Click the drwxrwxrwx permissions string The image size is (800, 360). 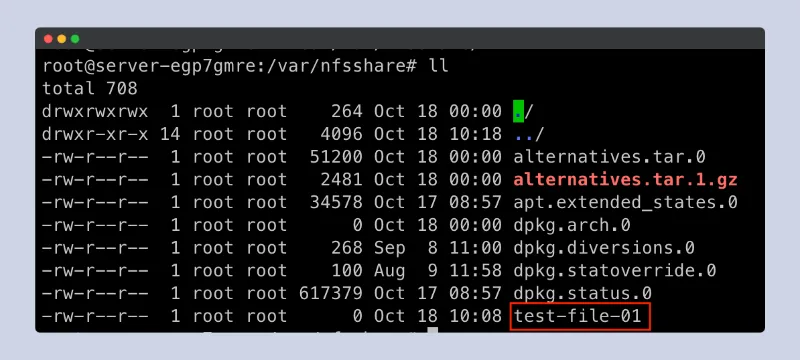point(95,112)
